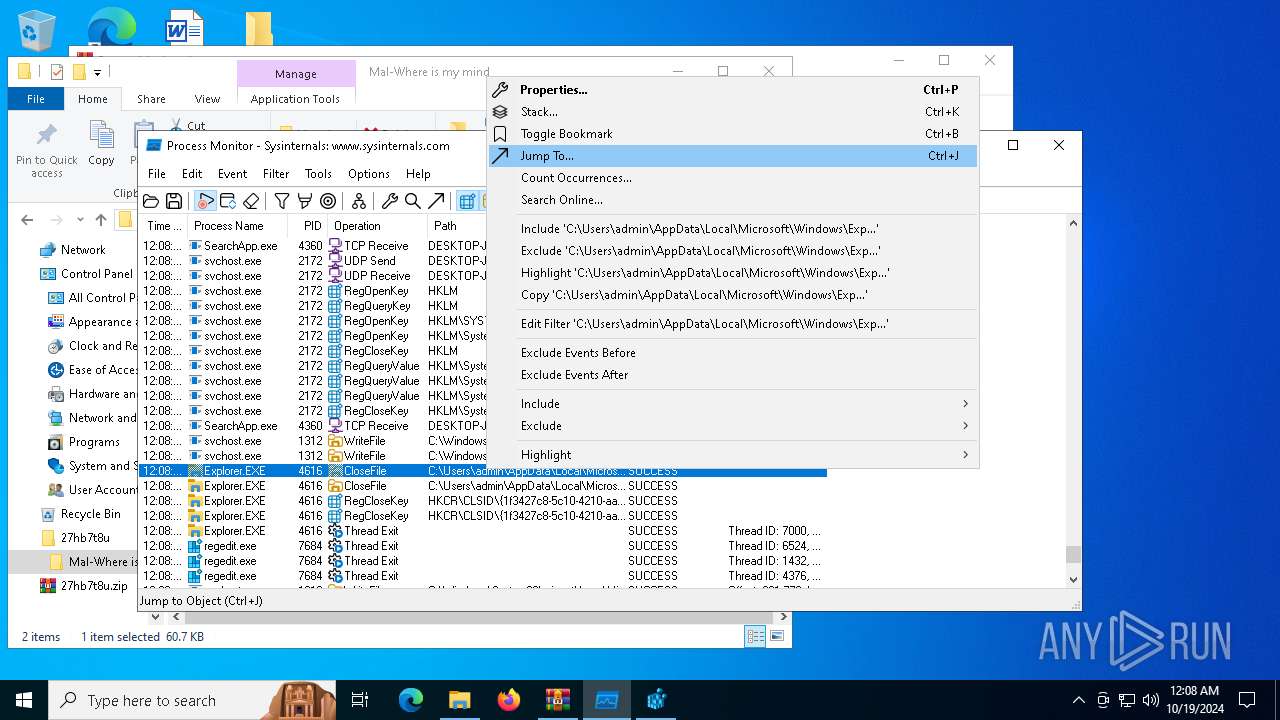Switch Explorer to large icons view
Image resolution: width=1280 pixels, height=720 pixels.
click(777, 636)
